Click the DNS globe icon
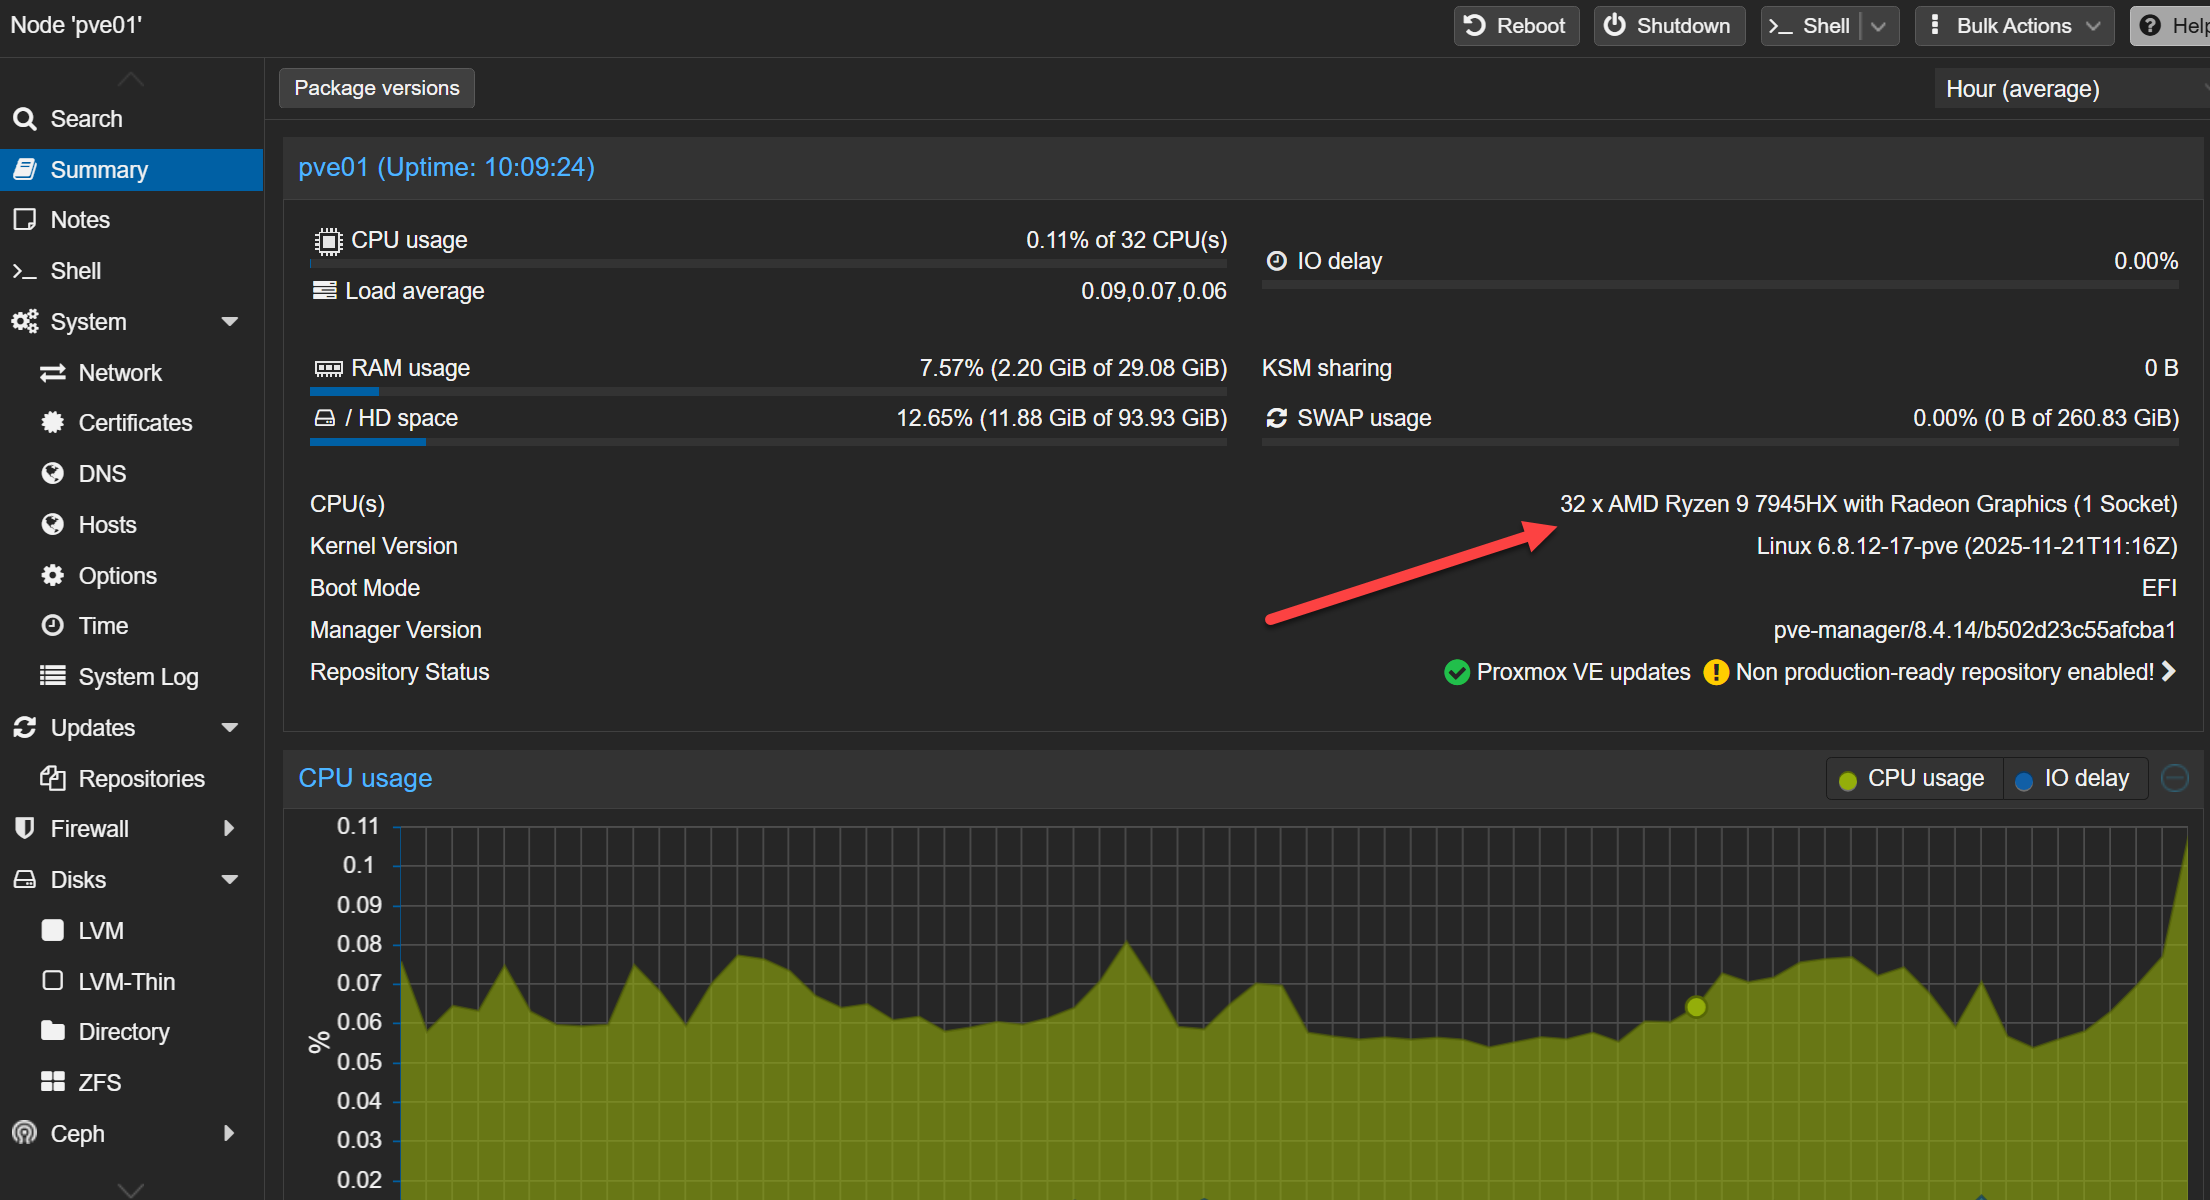The image size is (2210, 1200). 52,474
